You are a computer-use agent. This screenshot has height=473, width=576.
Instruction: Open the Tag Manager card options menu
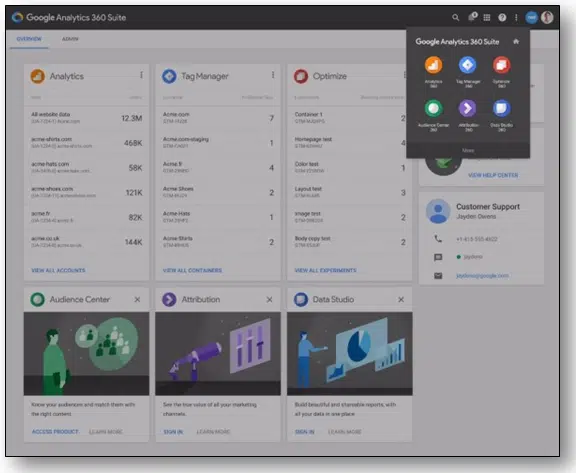[x=273, y=75]
